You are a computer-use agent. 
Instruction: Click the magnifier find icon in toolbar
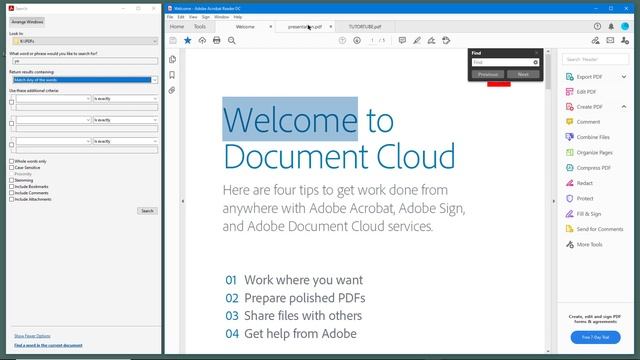pyautogui.click(x=231, y=40)
